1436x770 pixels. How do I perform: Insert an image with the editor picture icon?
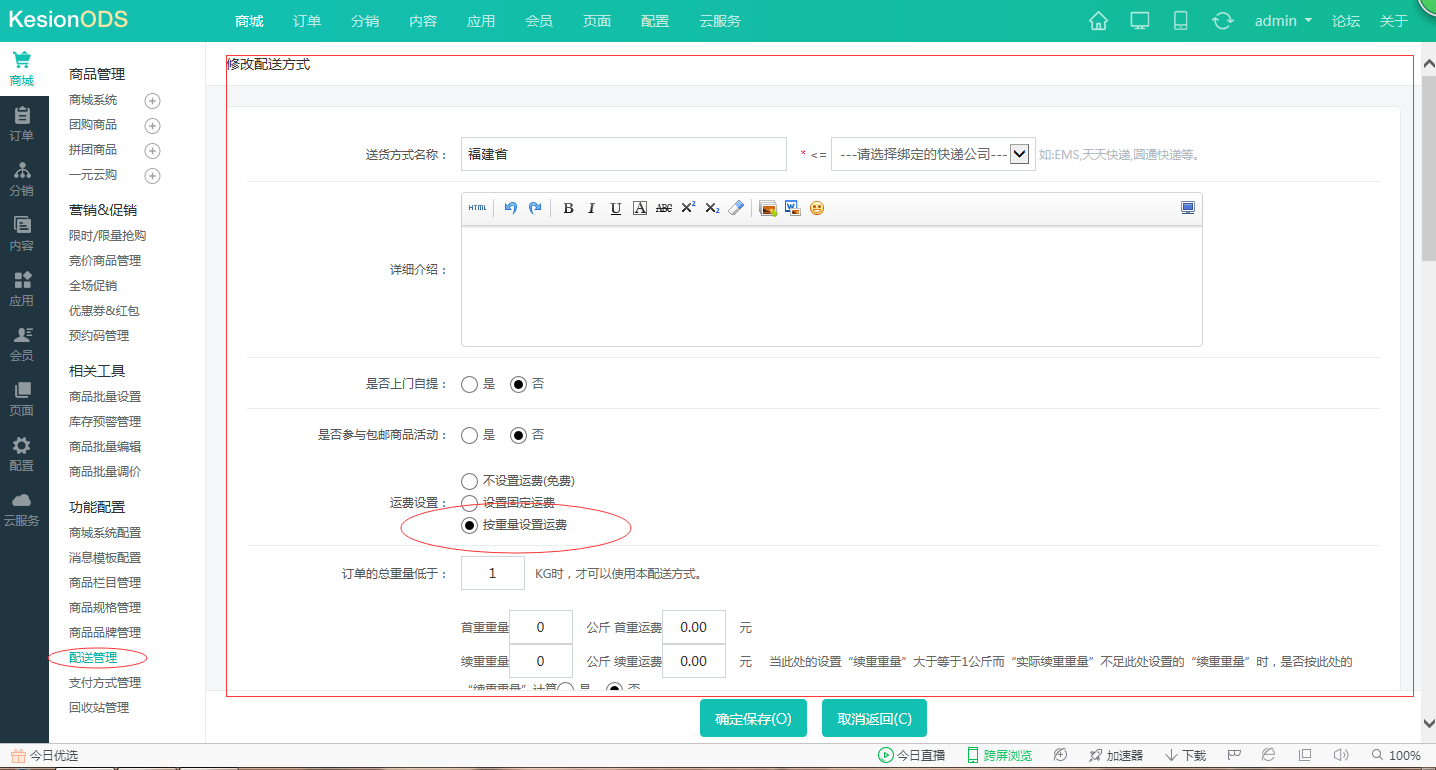point(768,208)
